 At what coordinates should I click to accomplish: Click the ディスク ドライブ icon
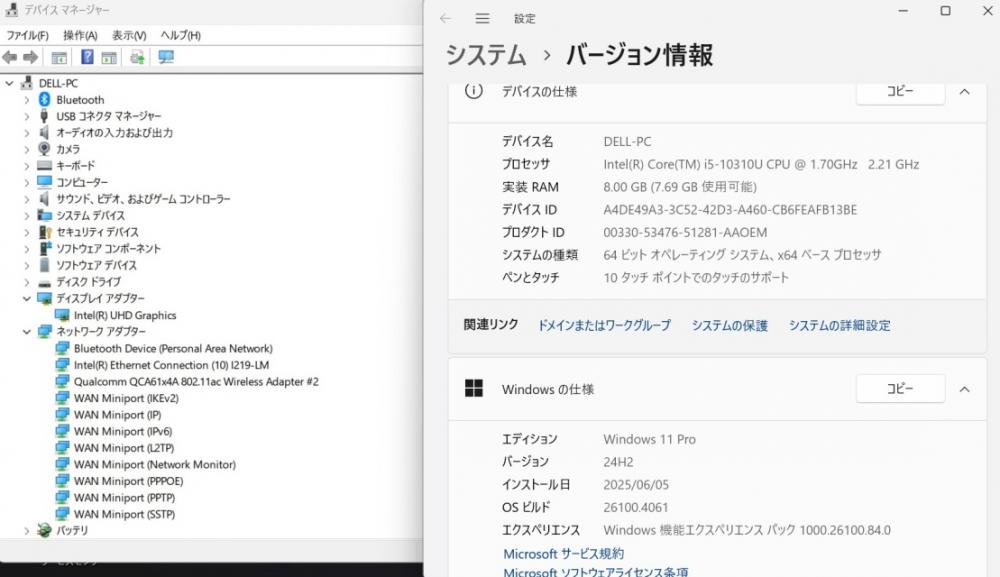coord(44,282)
